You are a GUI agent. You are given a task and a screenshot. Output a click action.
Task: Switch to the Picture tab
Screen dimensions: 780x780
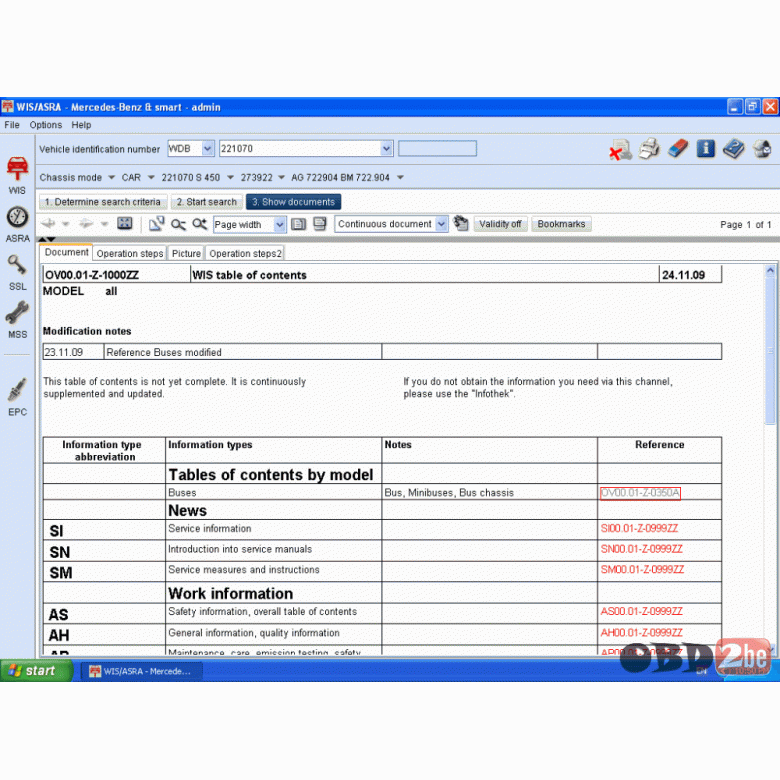coord(186,254)
